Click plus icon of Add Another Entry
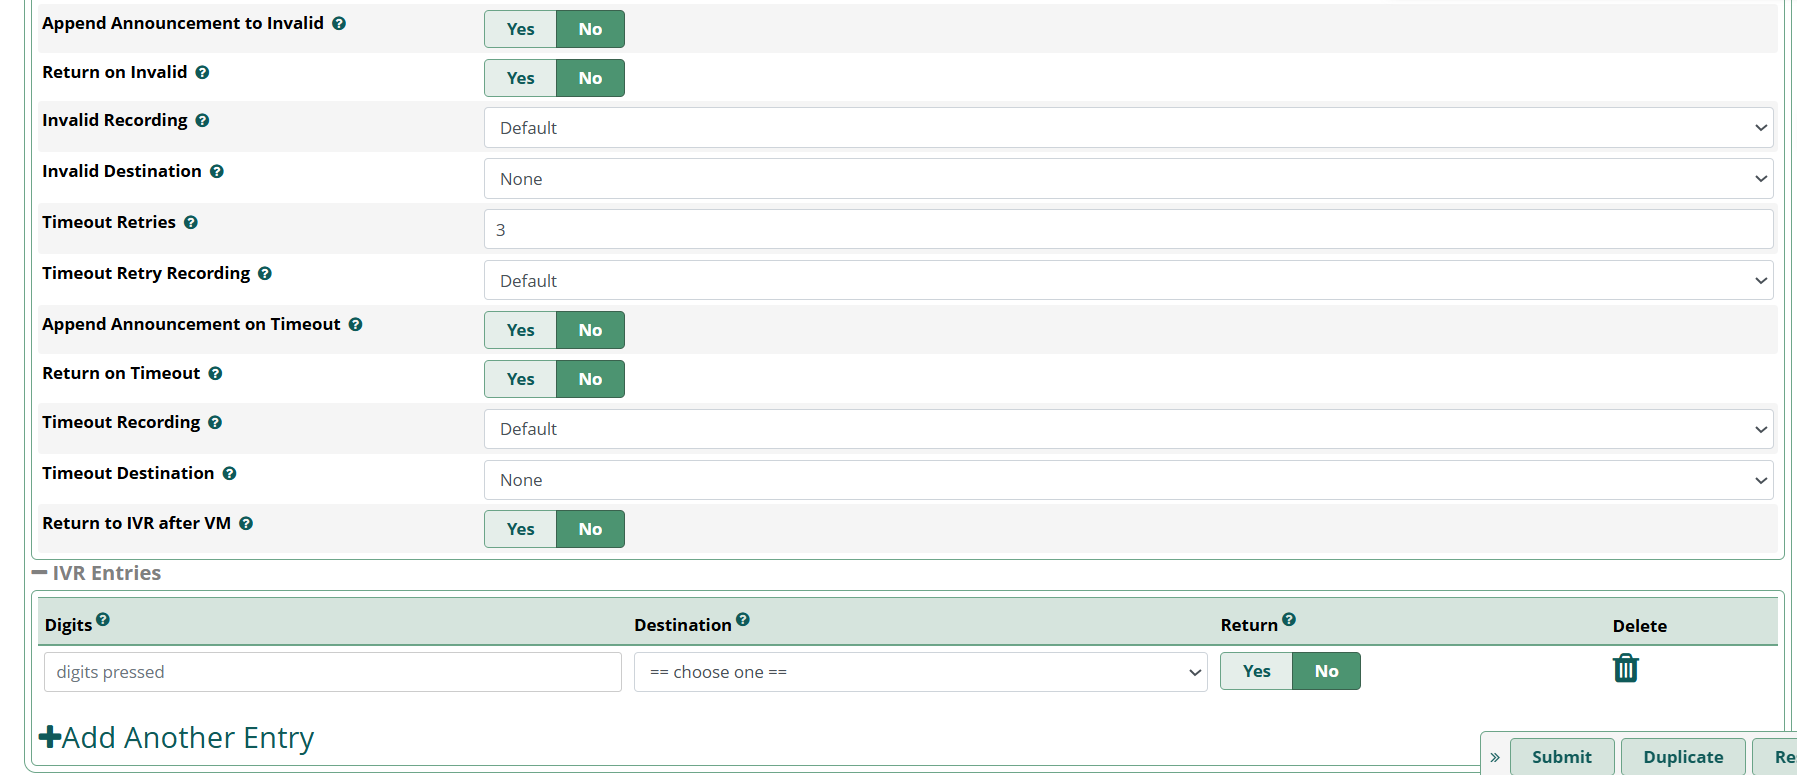 tap(50, 737)
